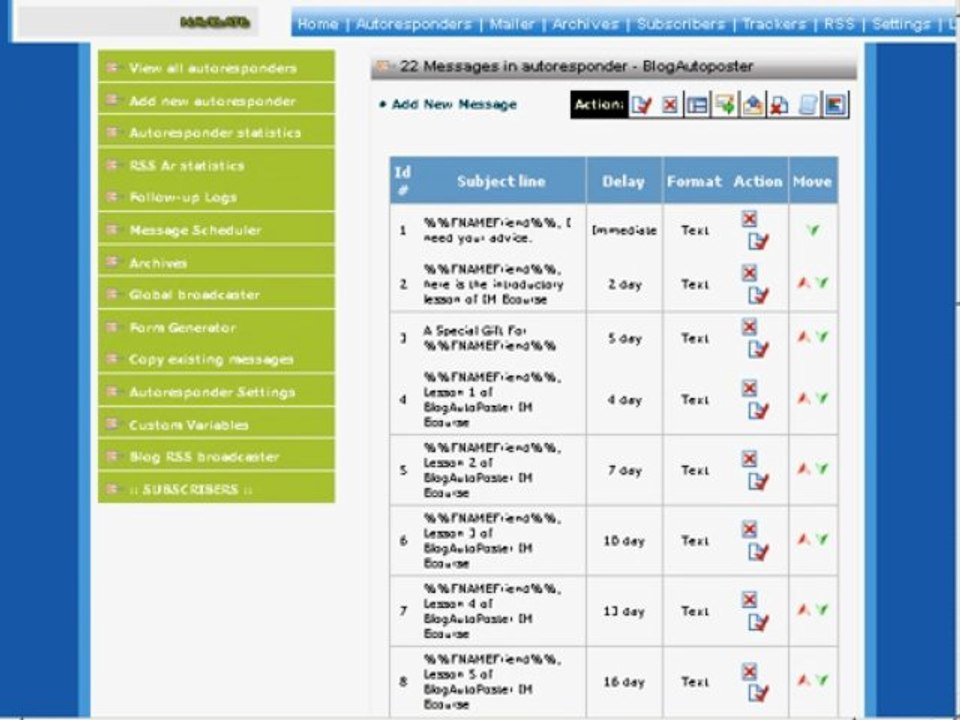Go to Autoresponders in the top menu

point(414,24)
